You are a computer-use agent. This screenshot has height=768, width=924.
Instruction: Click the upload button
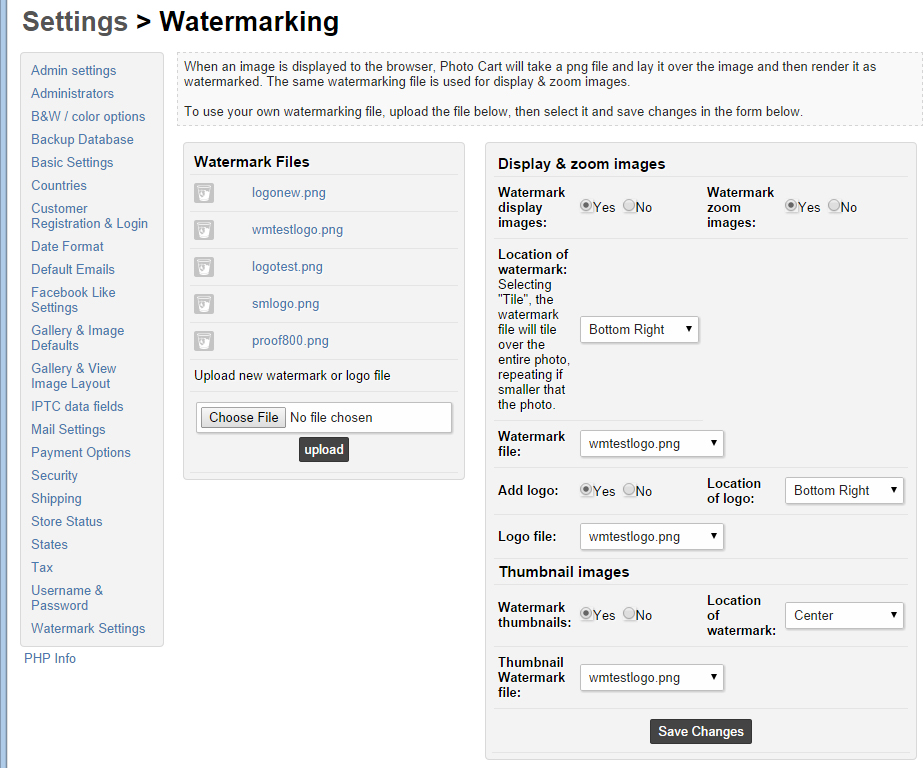click(x=324, y=450)
